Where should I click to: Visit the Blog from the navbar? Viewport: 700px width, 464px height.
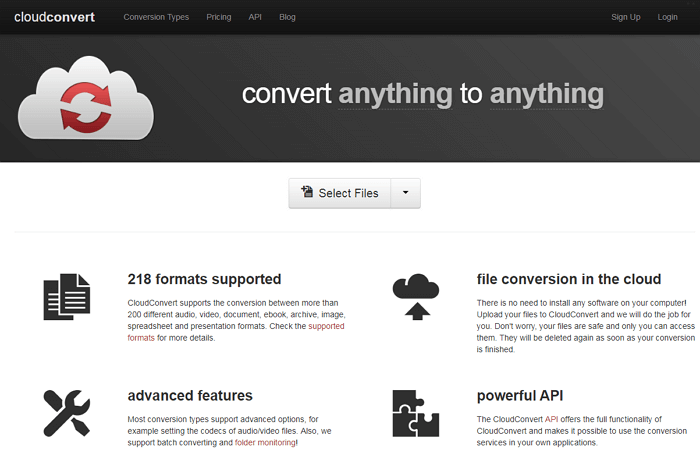(287, 17)
